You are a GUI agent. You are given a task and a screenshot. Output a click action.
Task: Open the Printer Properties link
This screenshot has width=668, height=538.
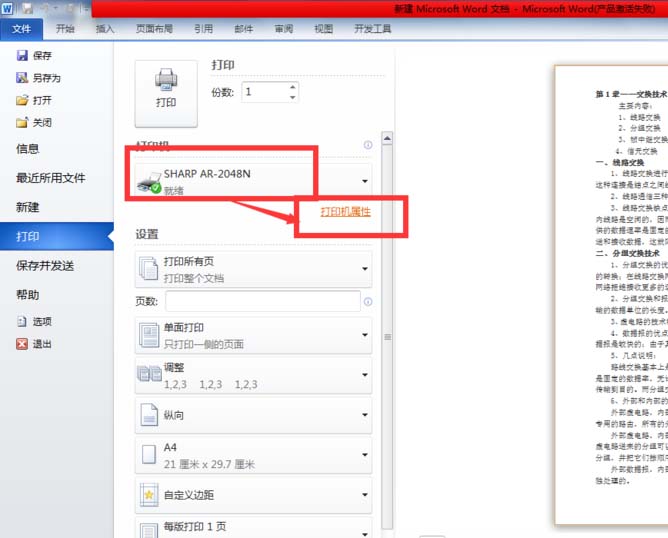[345, 212]
